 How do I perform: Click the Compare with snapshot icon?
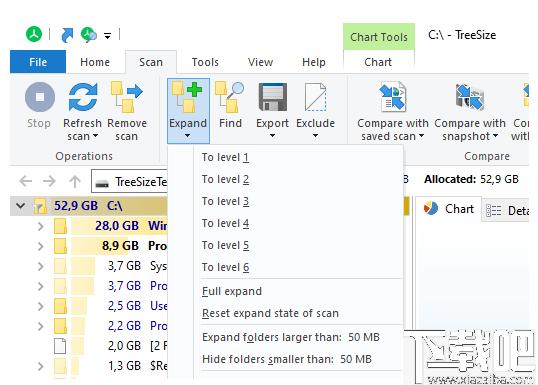pyautogui.click(x=470, y=97)
